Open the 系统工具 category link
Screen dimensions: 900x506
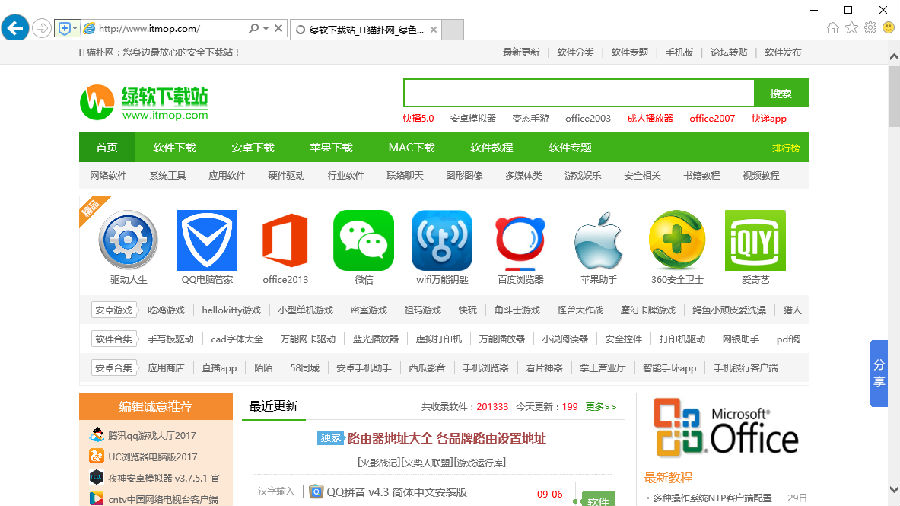click(x=168, y=176)
